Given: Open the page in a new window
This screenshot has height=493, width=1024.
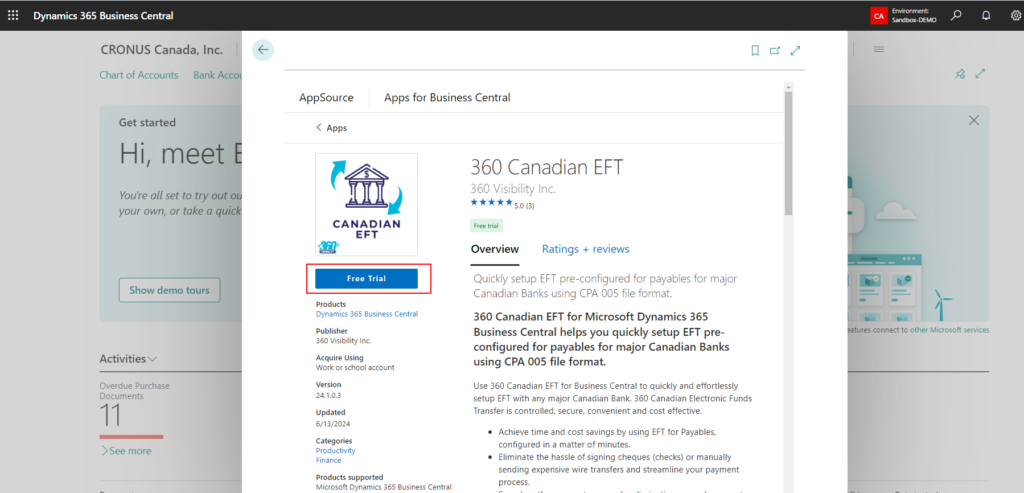Looking at the screenshot, I should [x=775, y=50].
